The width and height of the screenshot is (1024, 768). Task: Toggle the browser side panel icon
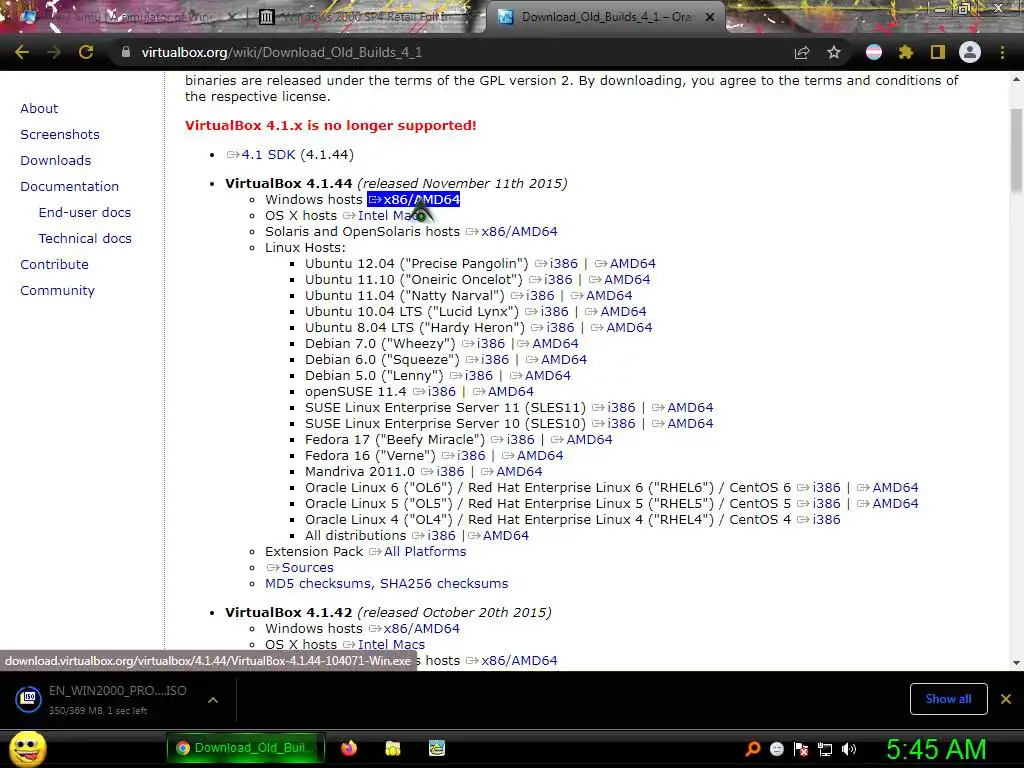point(938,52)
